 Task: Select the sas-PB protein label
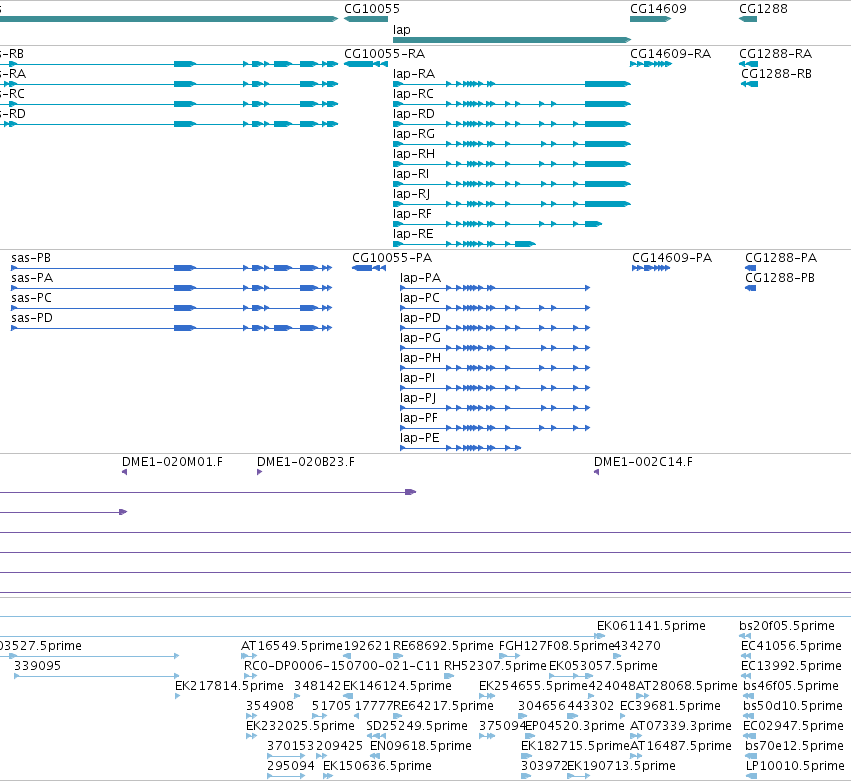tap(31, 258)
